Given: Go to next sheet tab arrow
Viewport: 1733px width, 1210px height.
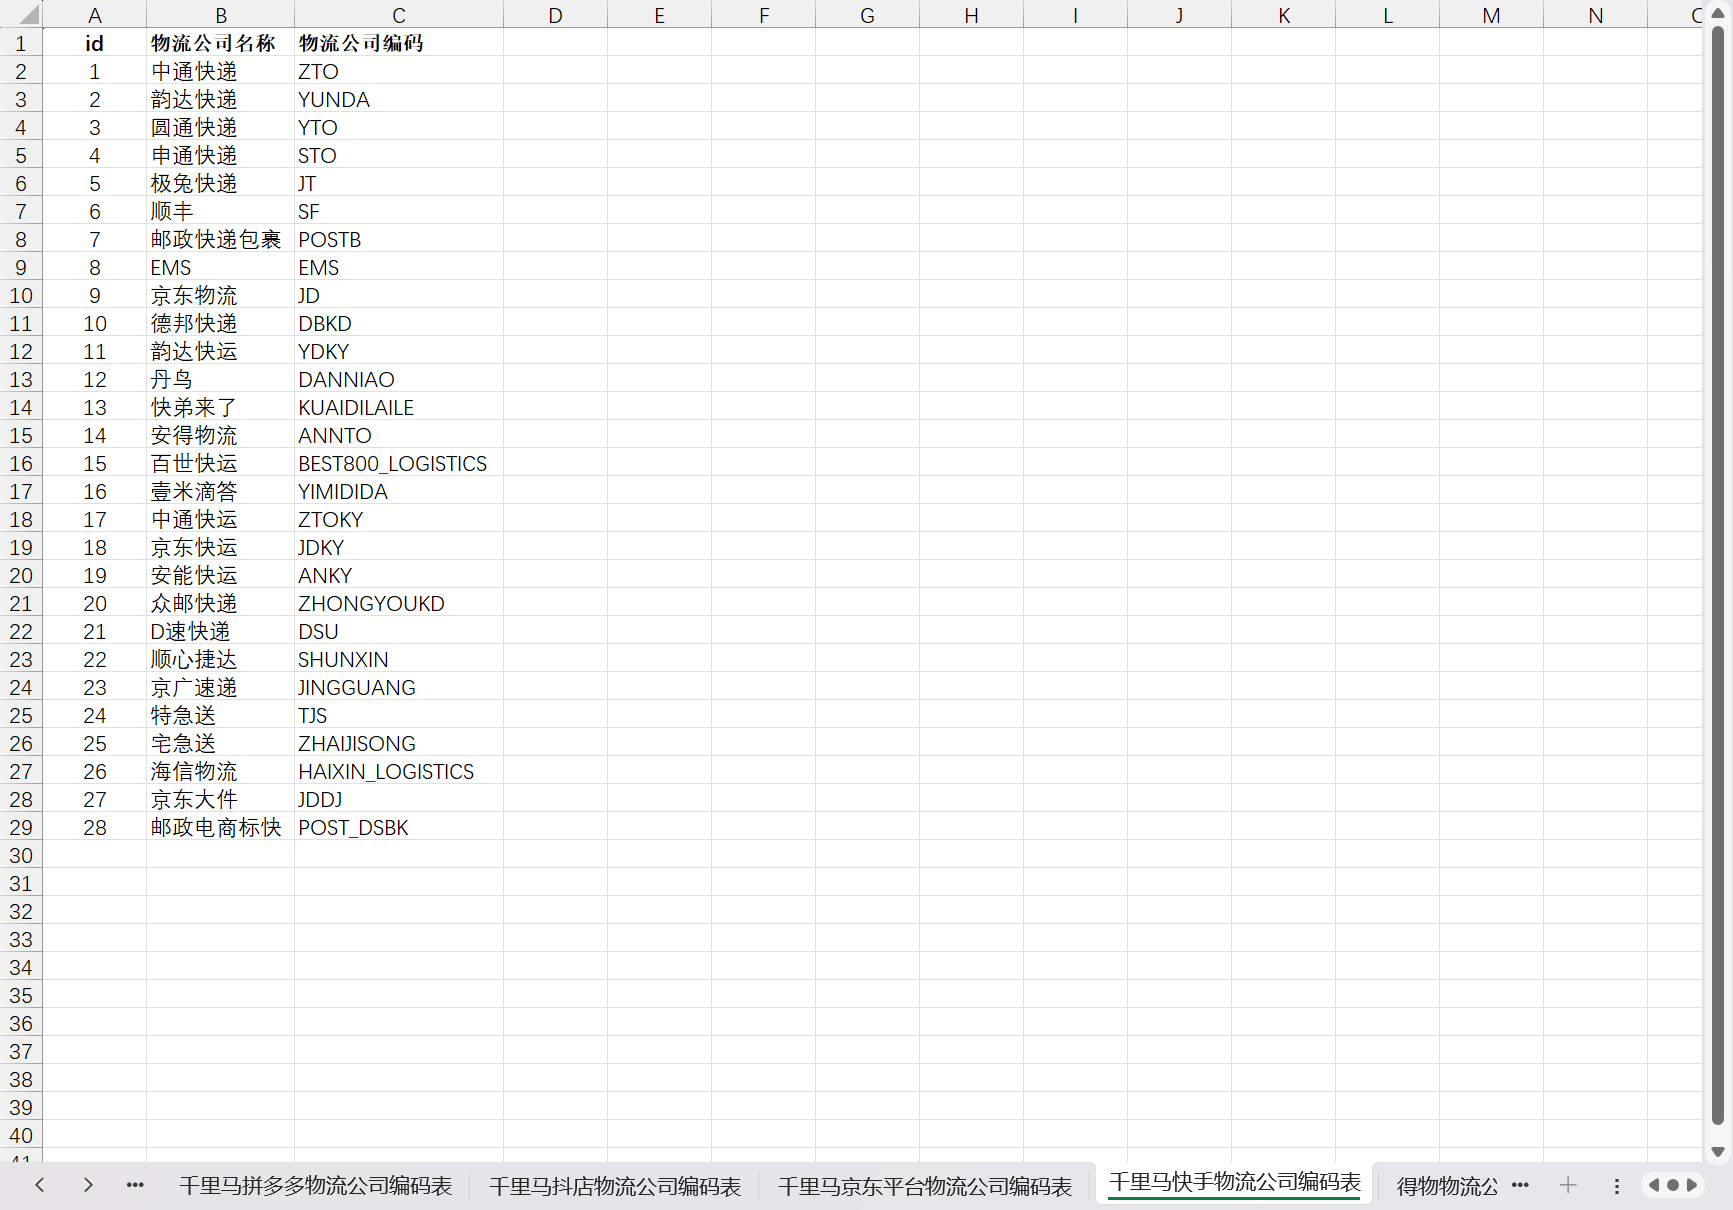Looking at the screenshot, I should click(88, 1185).
